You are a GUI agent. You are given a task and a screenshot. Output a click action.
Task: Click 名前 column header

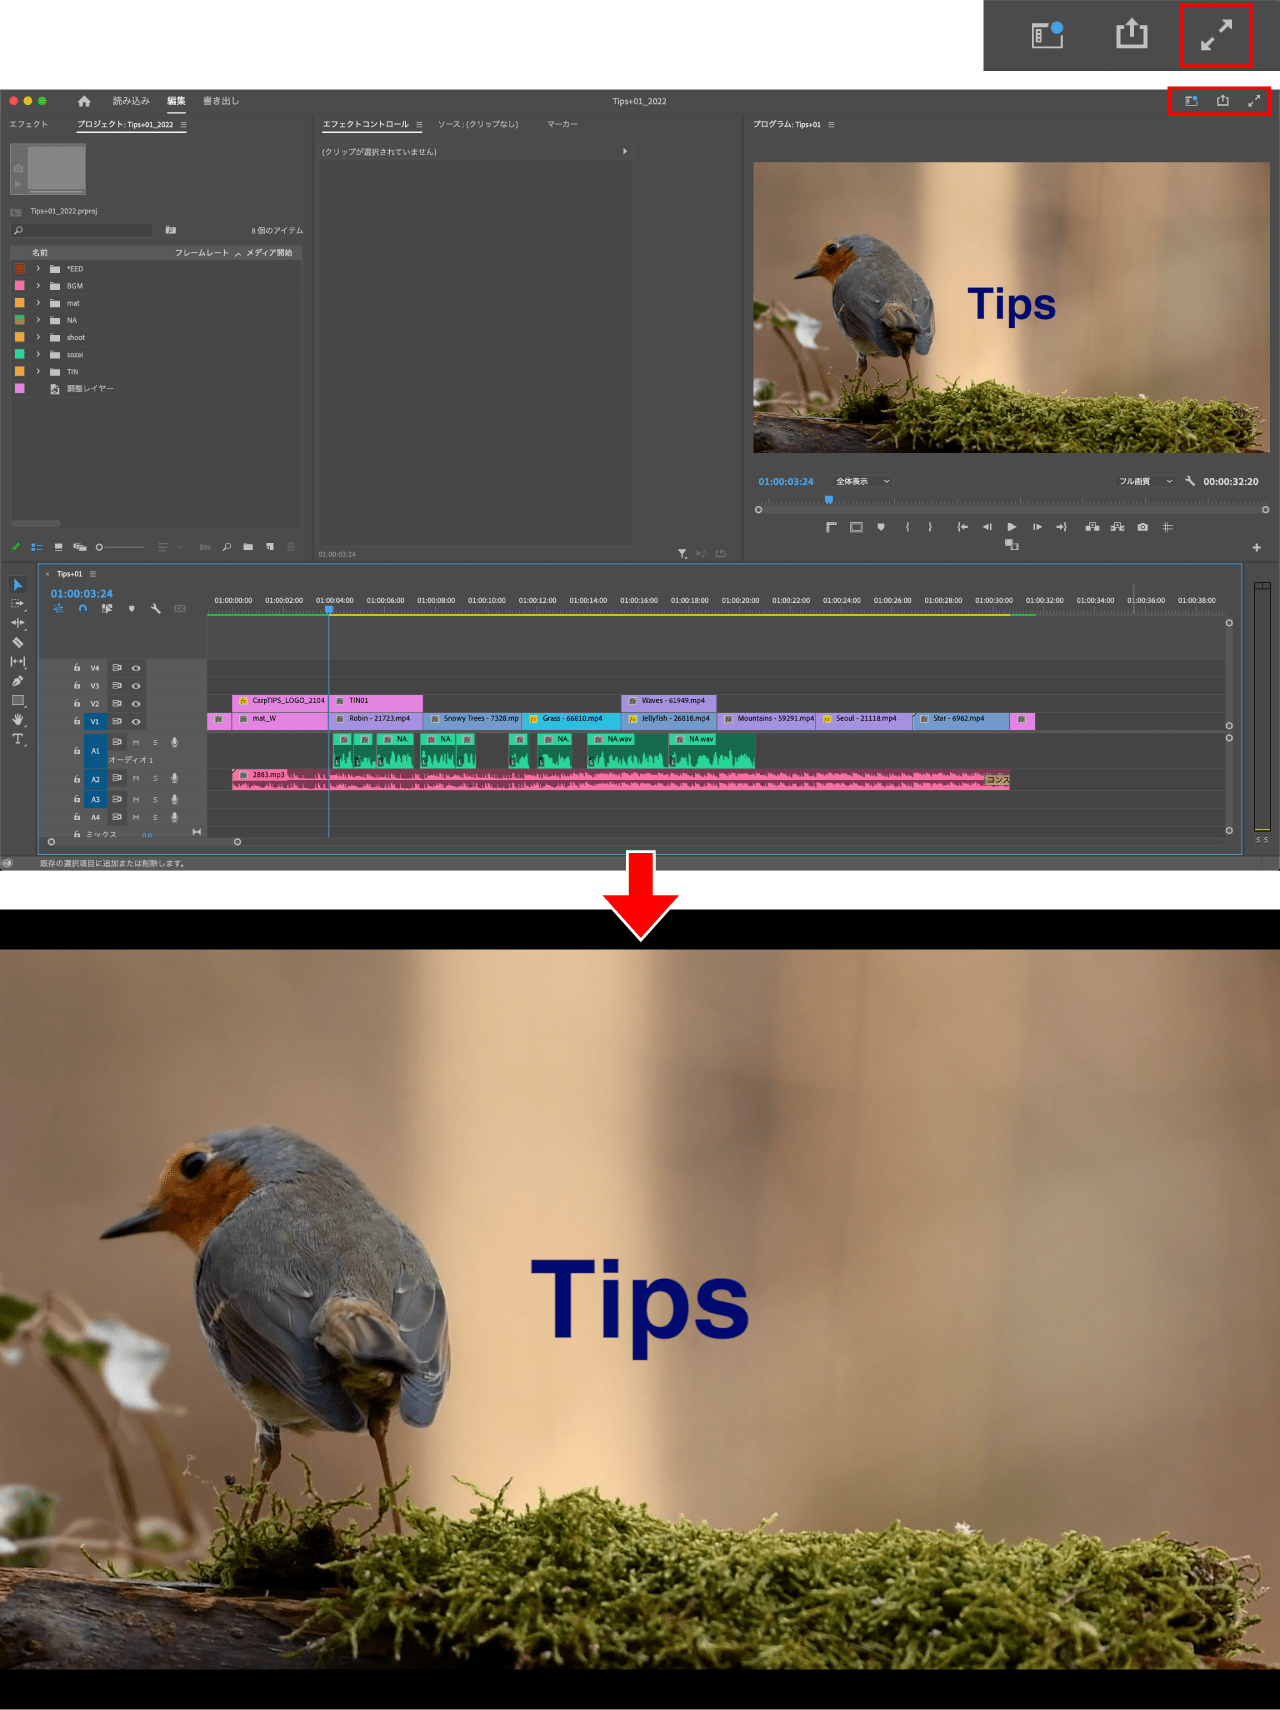(x=40, y=253)
